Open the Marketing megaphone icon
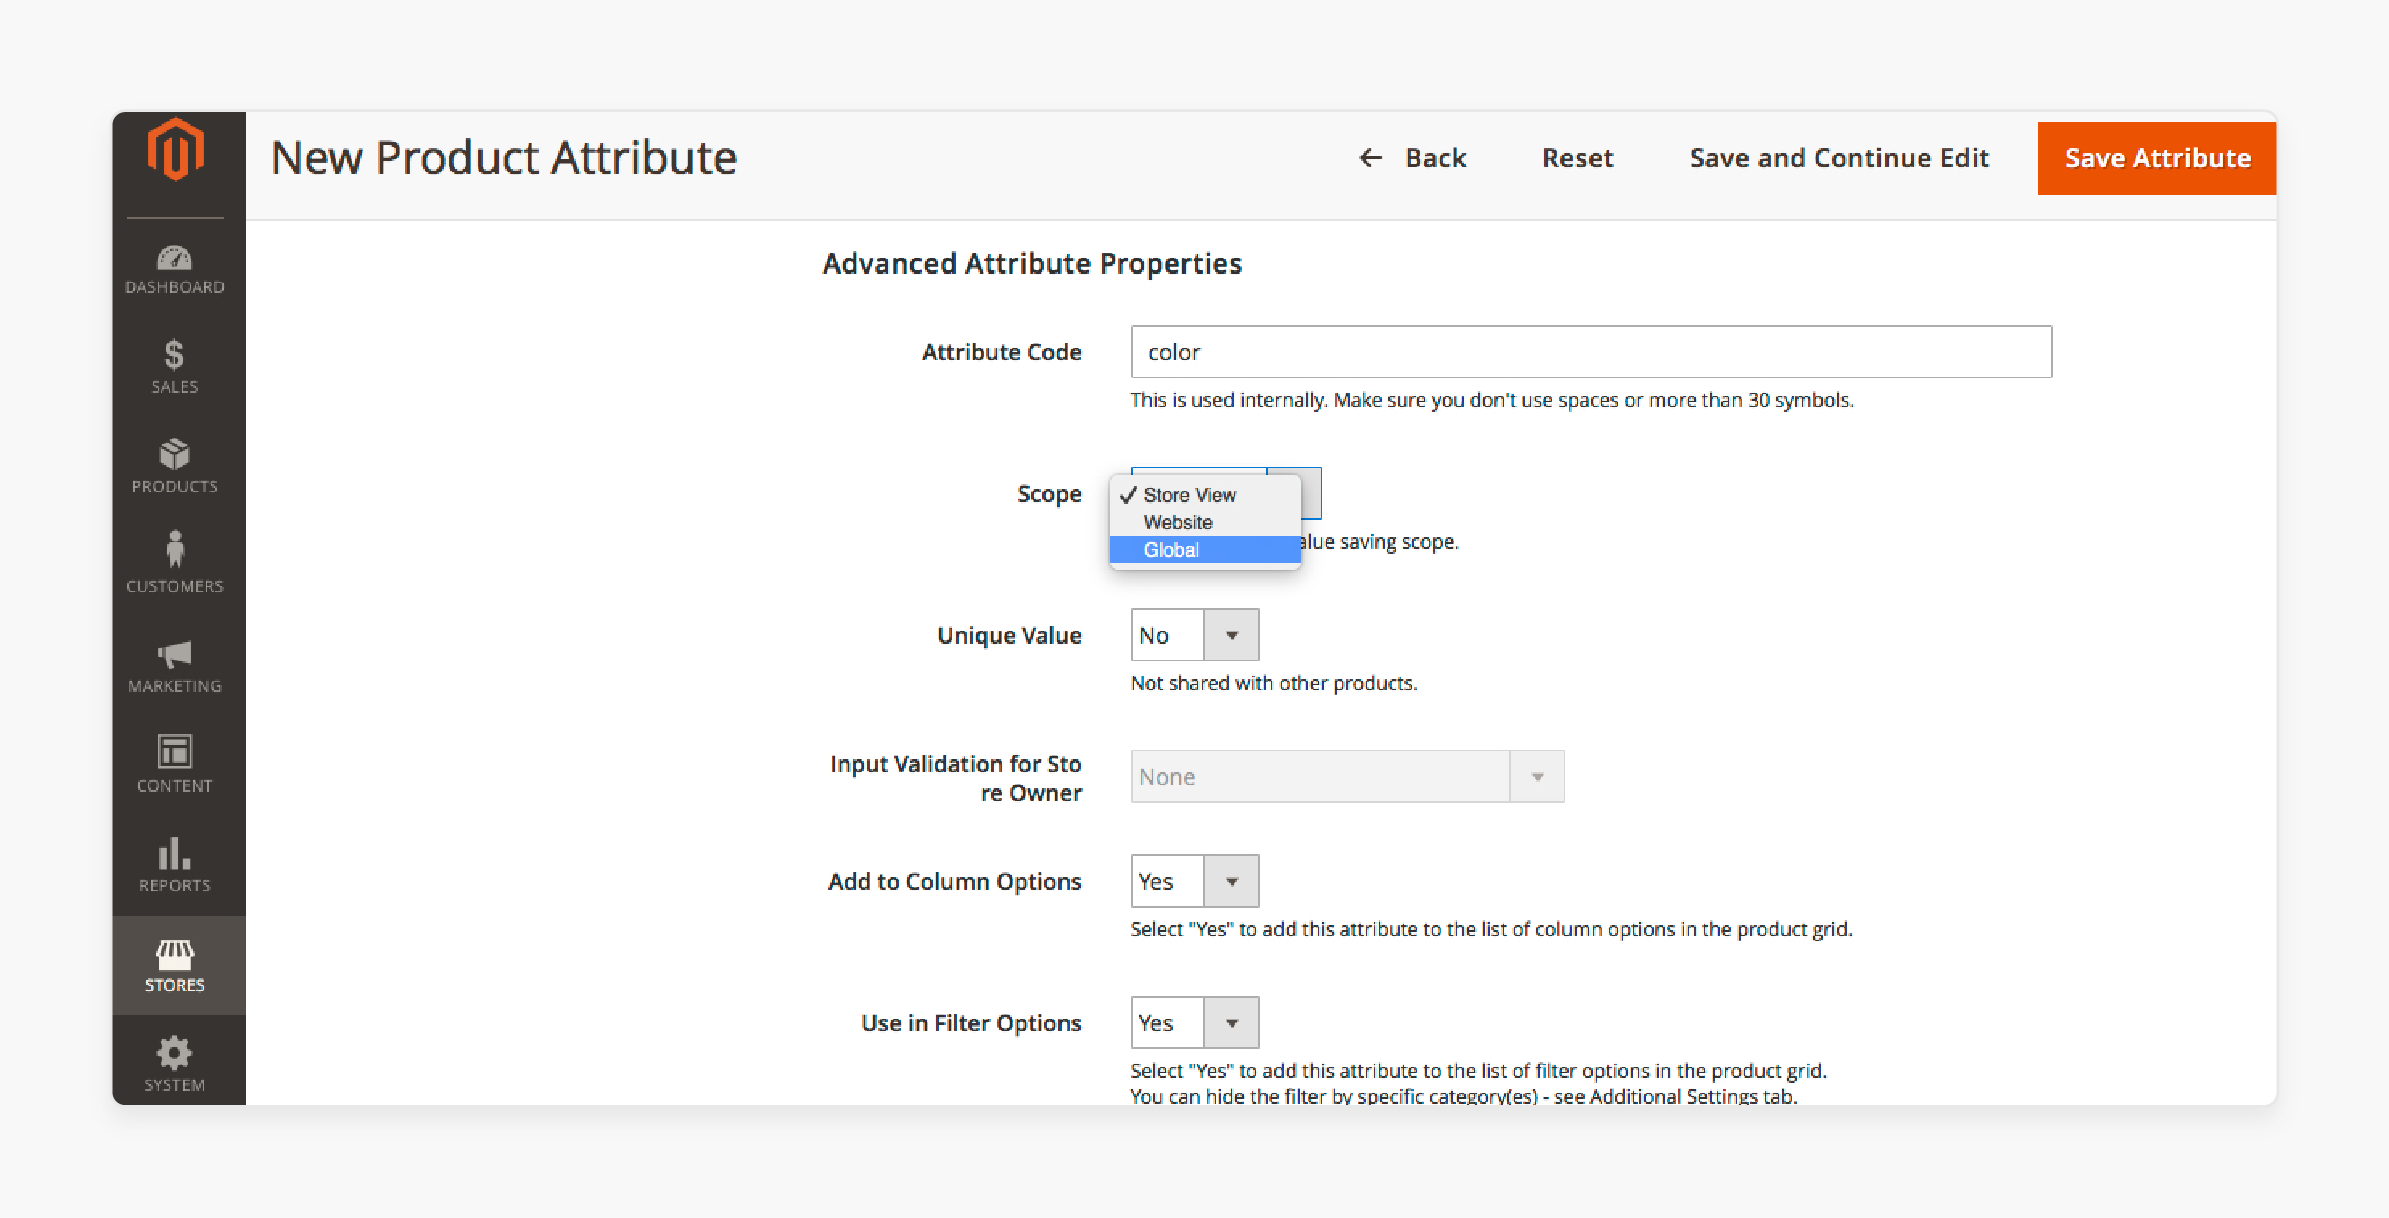Screen dimensions: 2389x1218 (174, 654)
